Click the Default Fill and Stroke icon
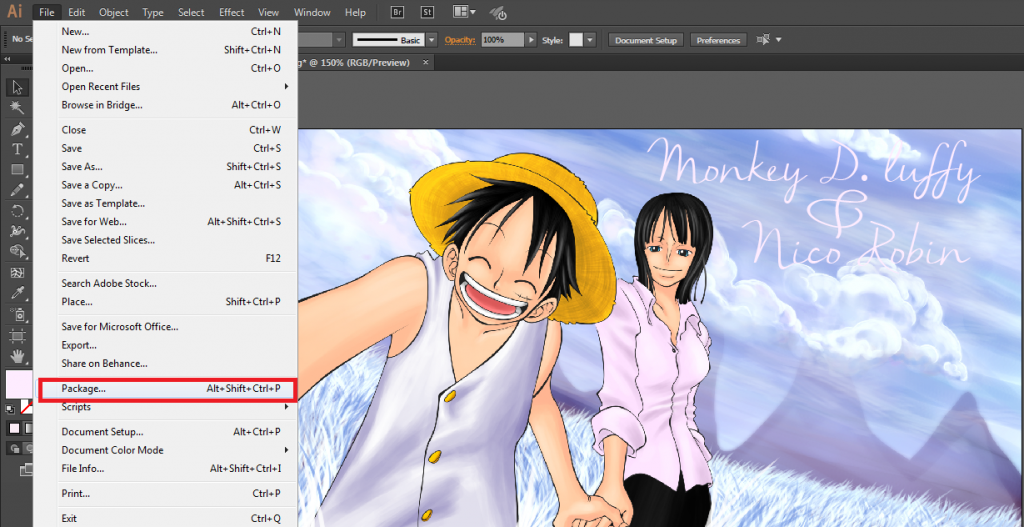This screenshot has width=1024, height=527. pyautogui.click(x=10, y=409)
